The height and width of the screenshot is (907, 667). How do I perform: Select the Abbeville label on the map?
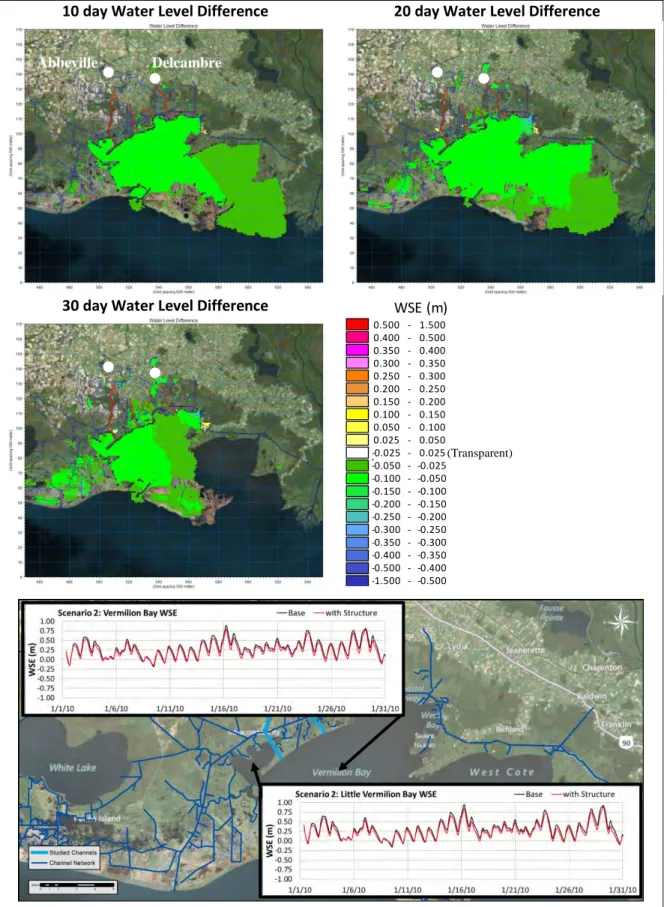tap(68, 62)
